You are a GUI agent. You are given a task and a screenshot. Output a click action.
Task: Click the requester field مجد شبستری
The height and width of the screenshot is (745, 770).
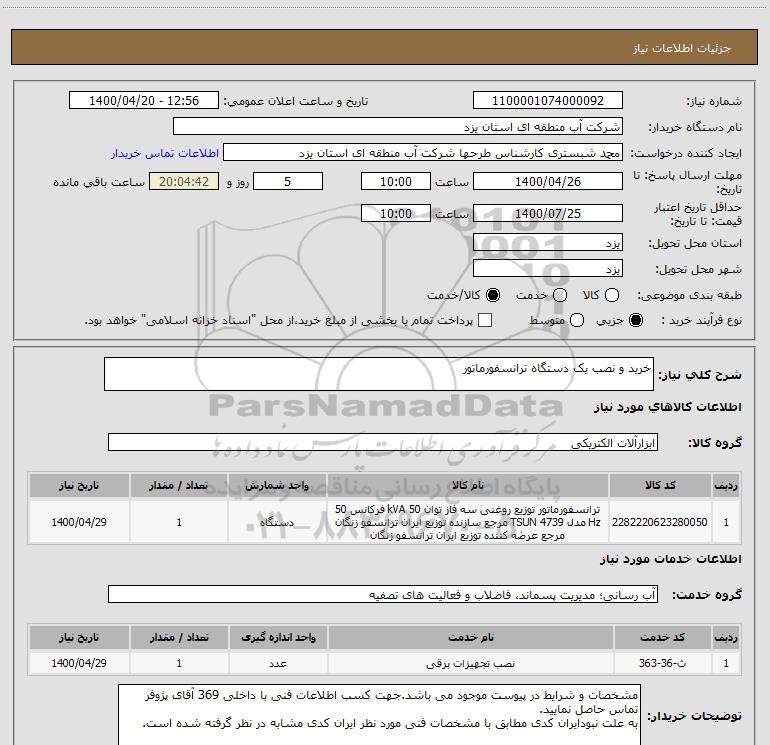pyautogui.click(x=423, y=153)
